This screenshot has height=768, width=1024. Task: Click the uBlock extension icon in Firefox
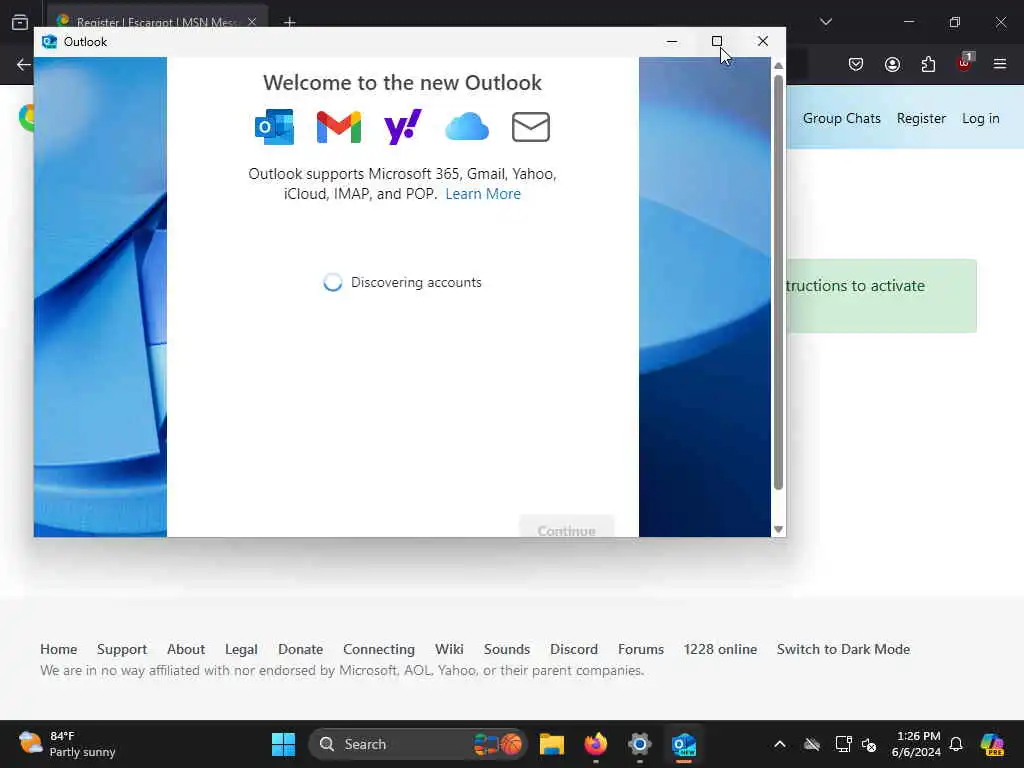(964, 63)
